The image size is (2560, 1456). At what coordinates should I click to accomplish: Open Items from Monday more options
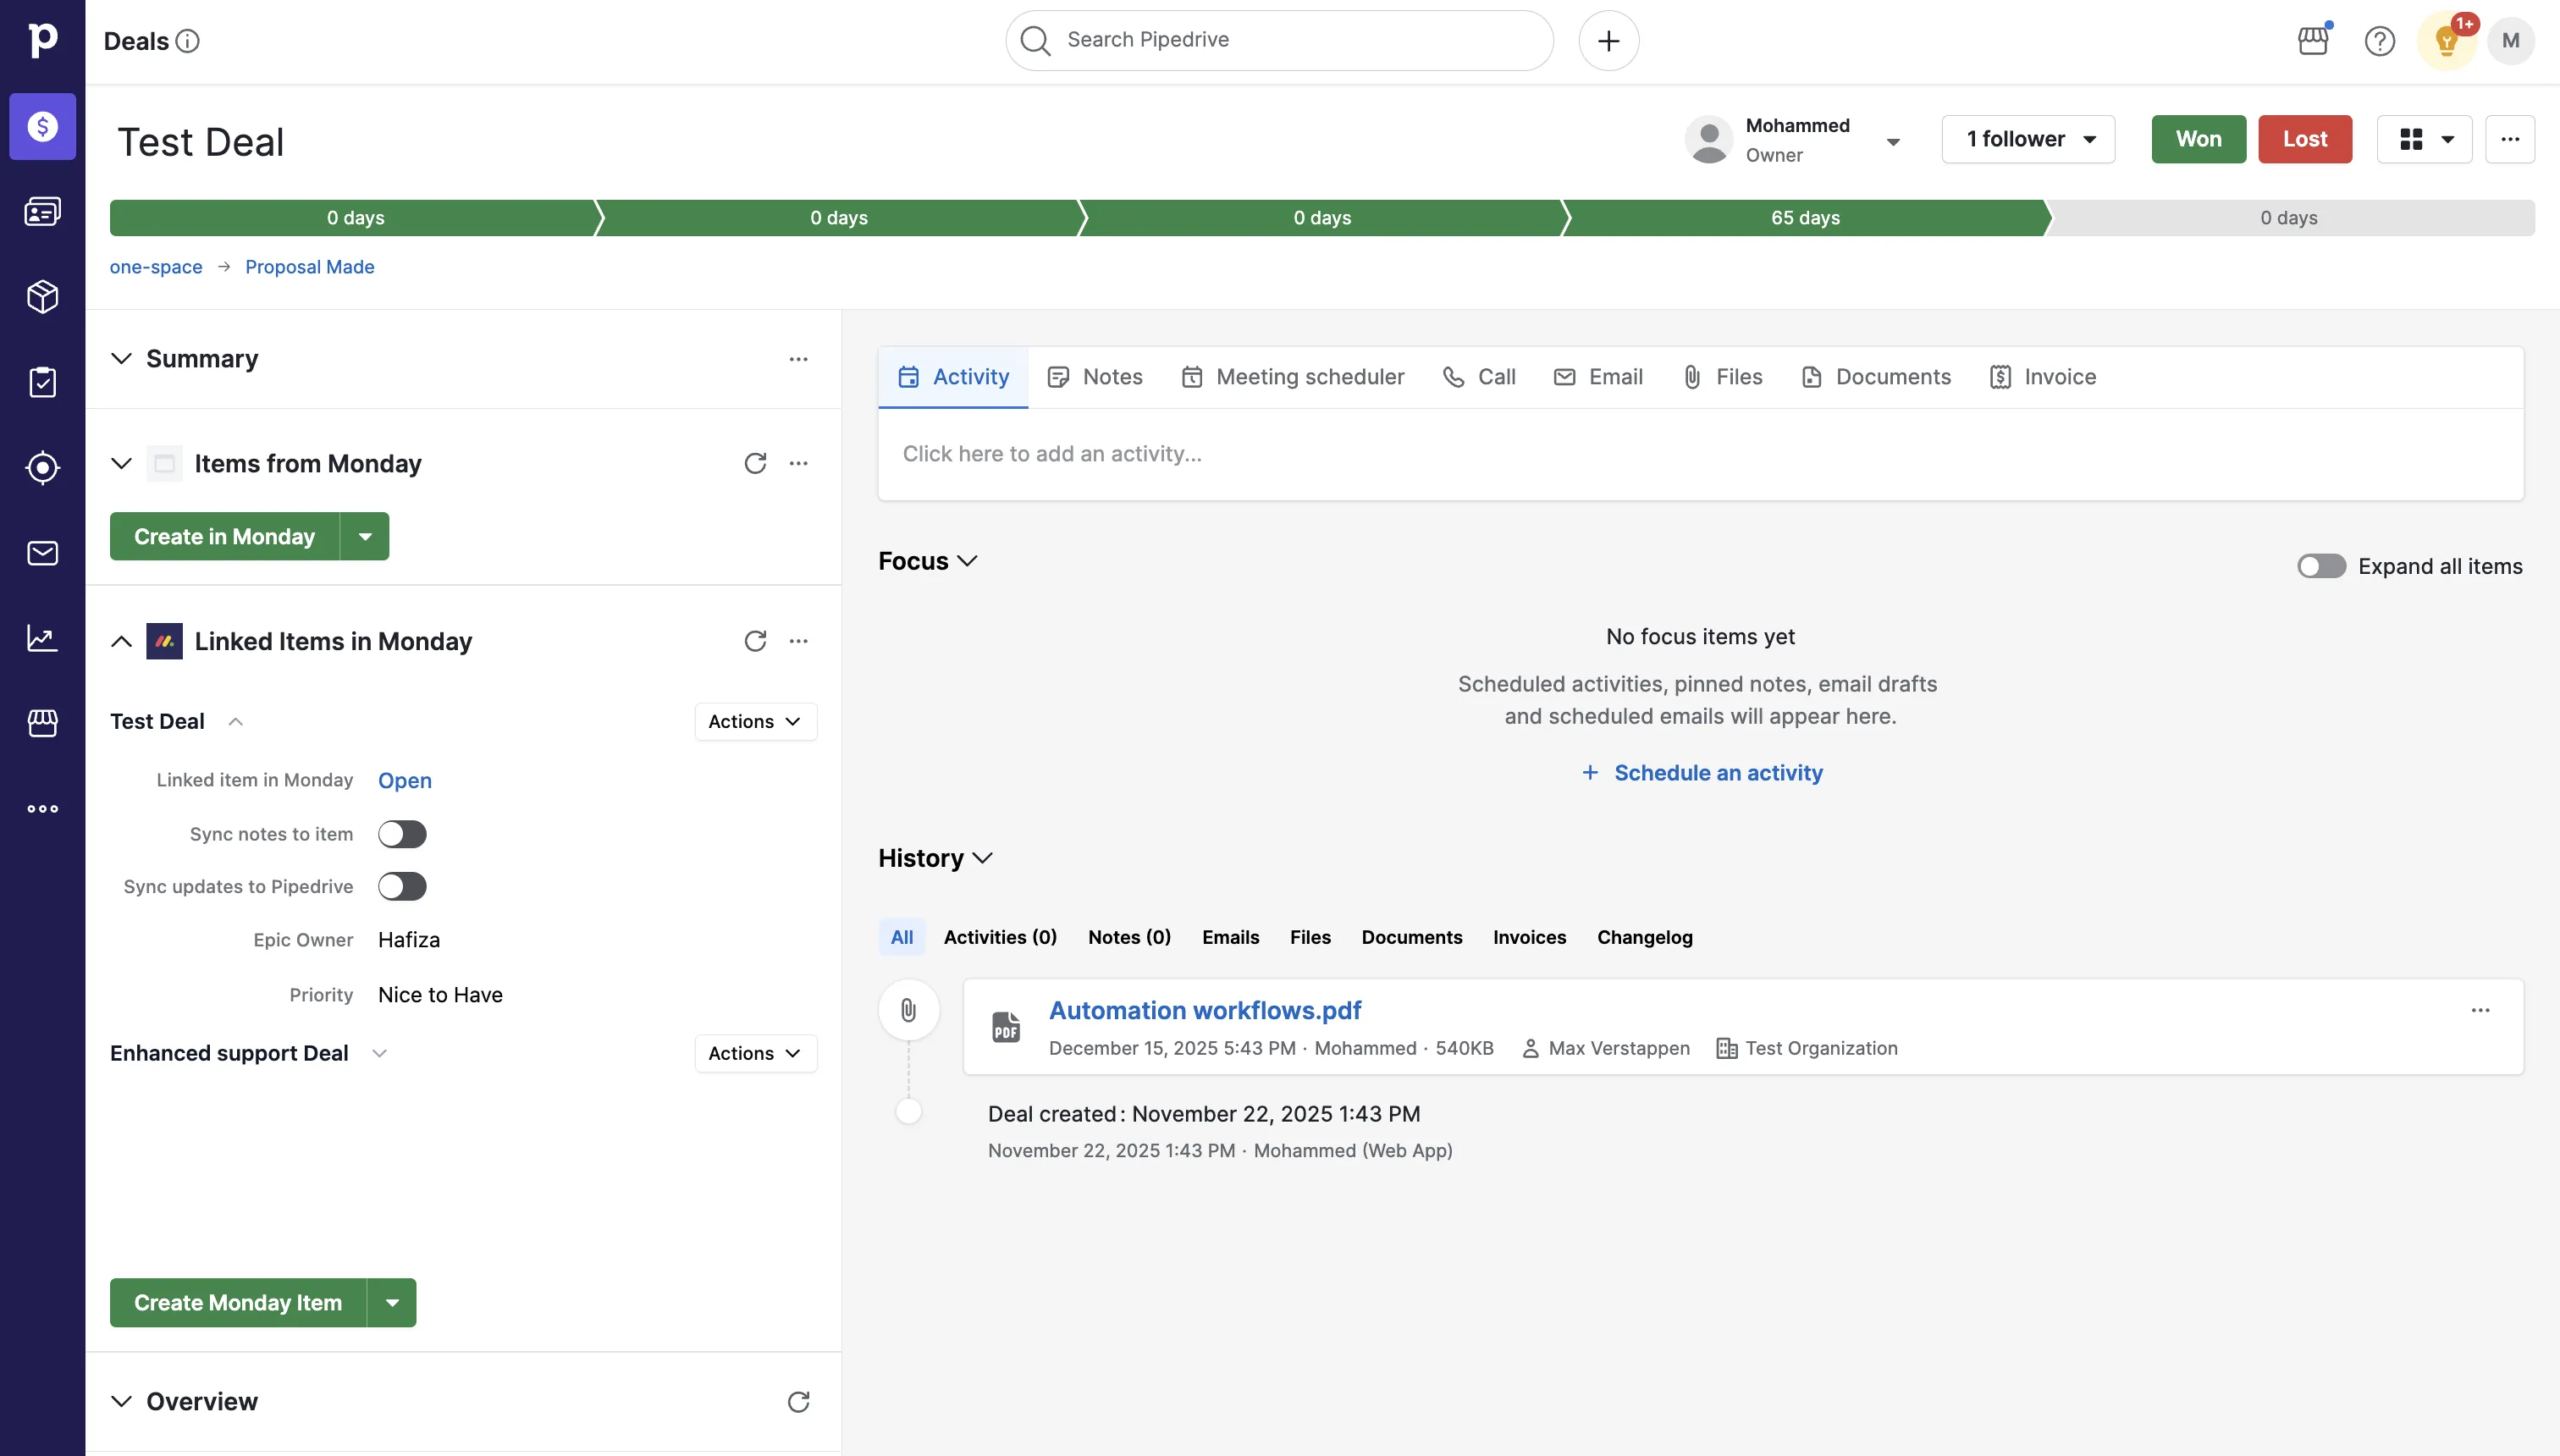coord(798,463)
